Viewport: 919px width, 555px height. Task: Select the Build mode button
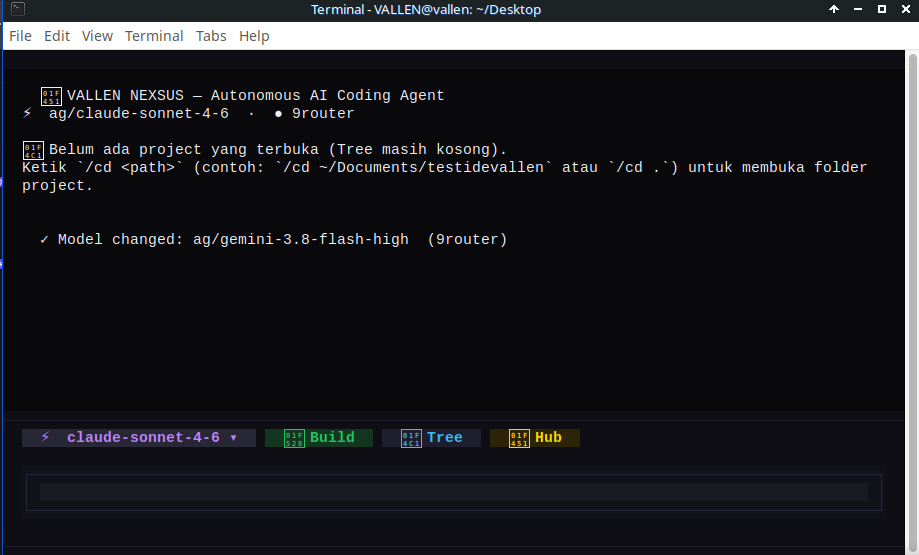click(319, 438)
